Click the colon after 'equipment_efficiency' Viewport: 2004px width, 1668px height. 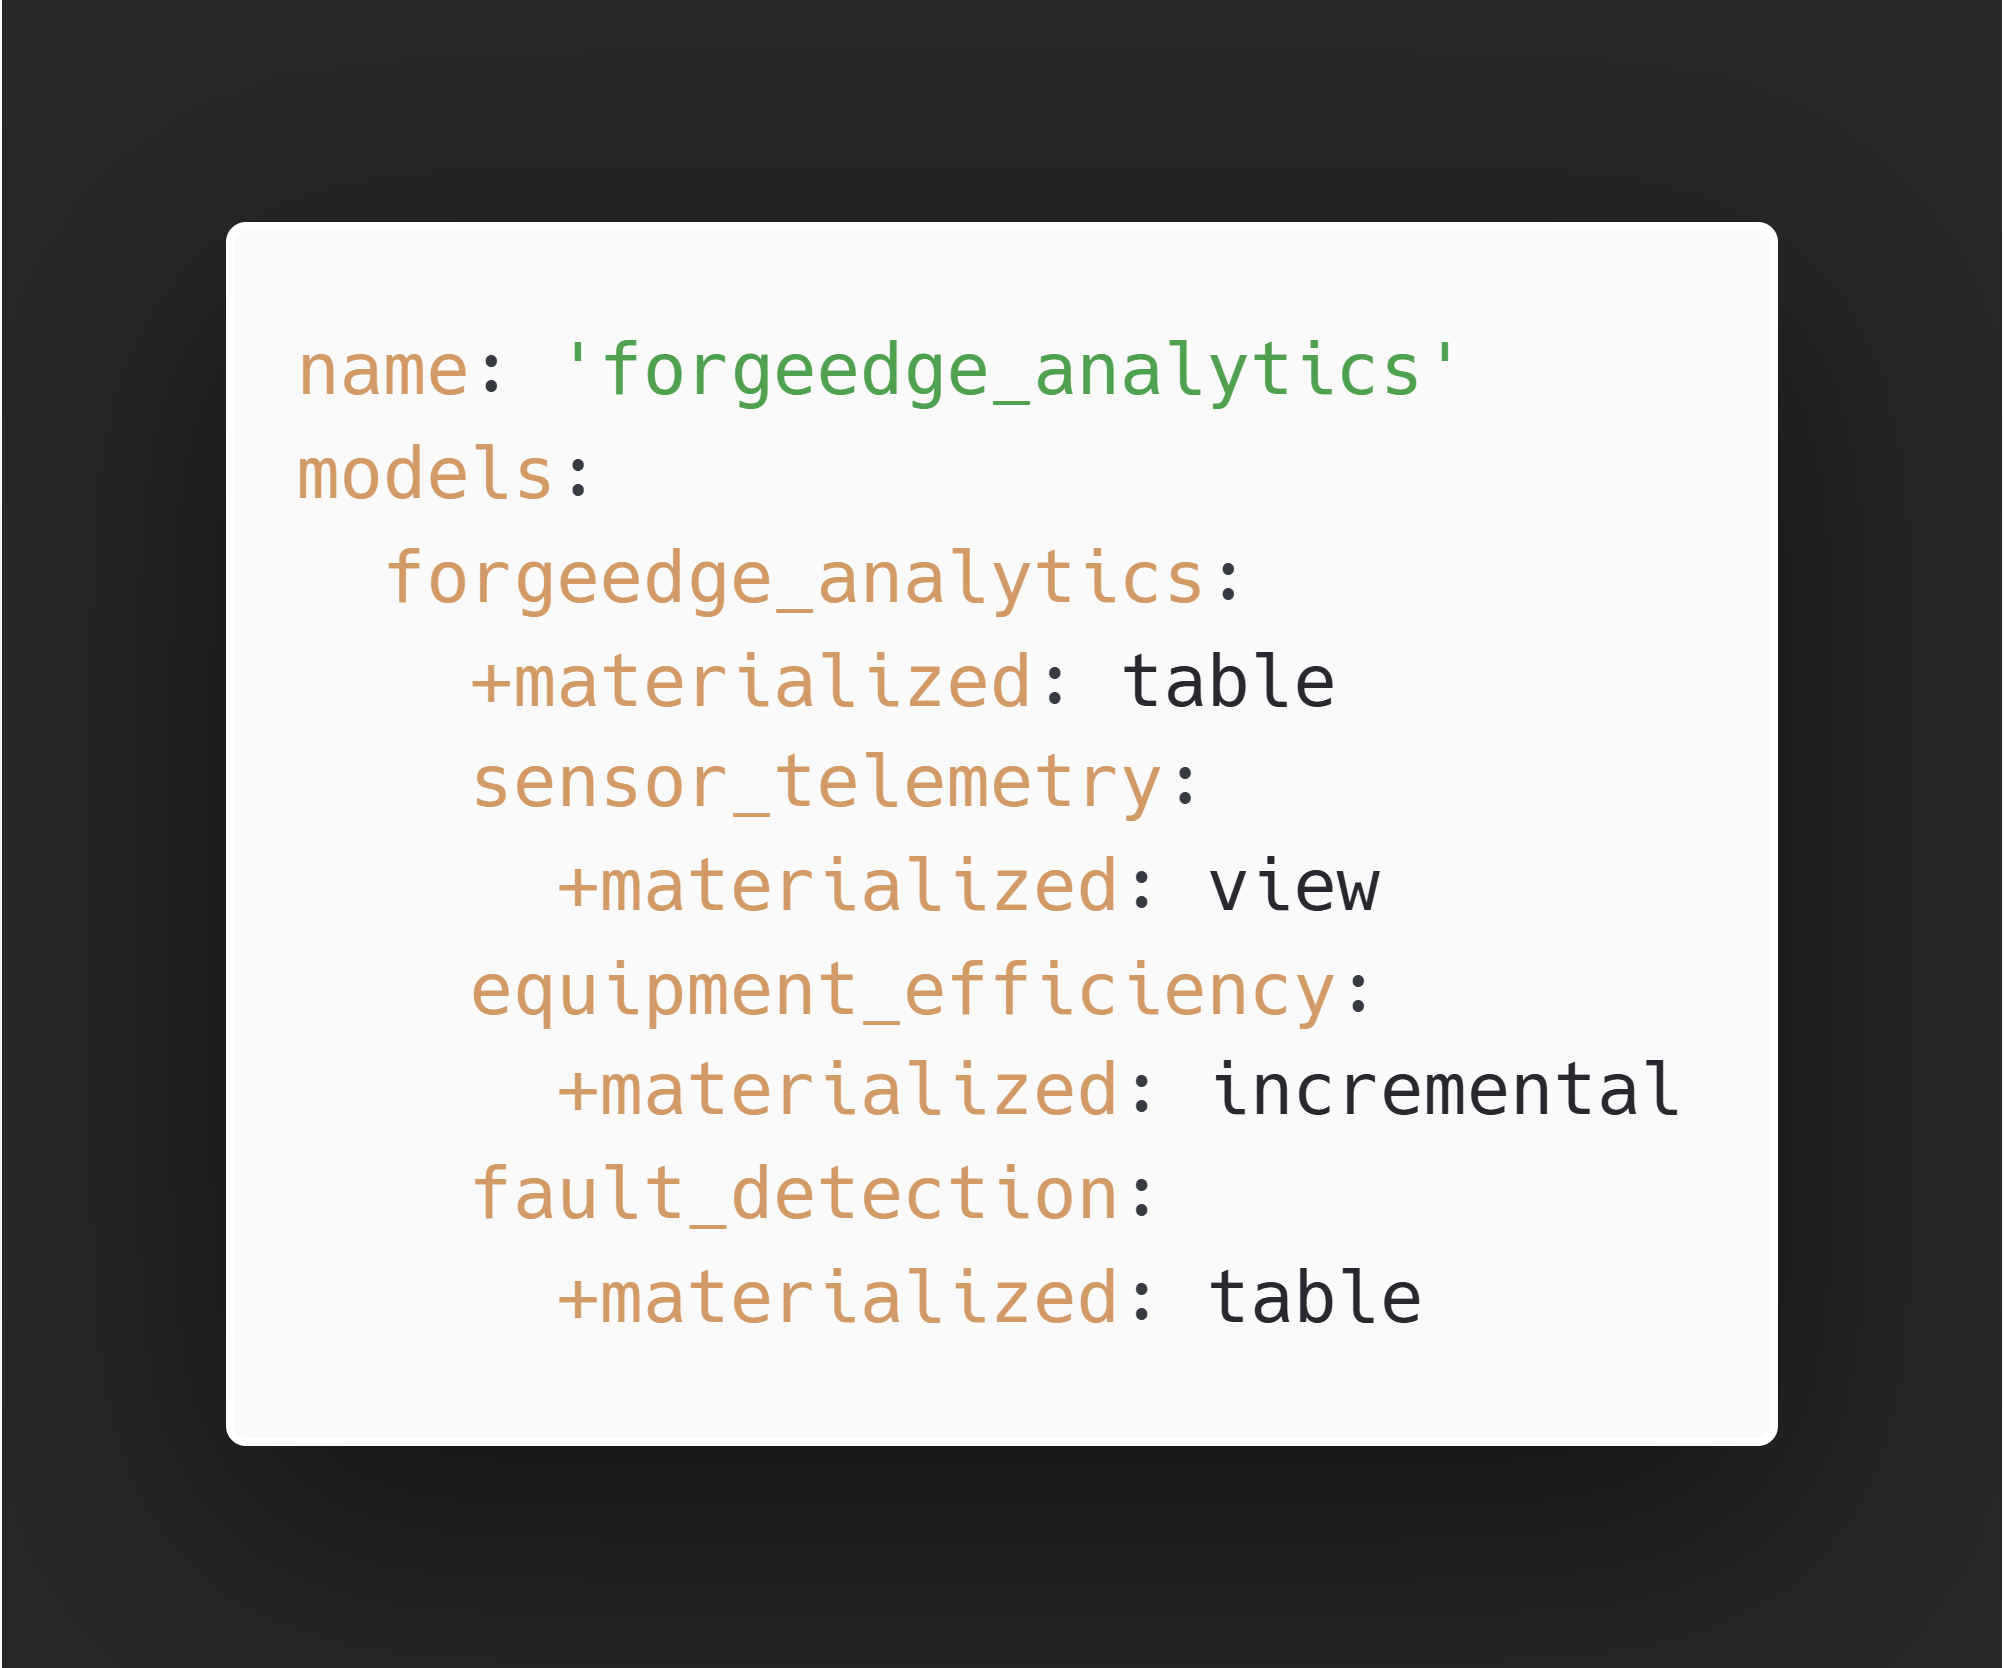(1359, 993)
